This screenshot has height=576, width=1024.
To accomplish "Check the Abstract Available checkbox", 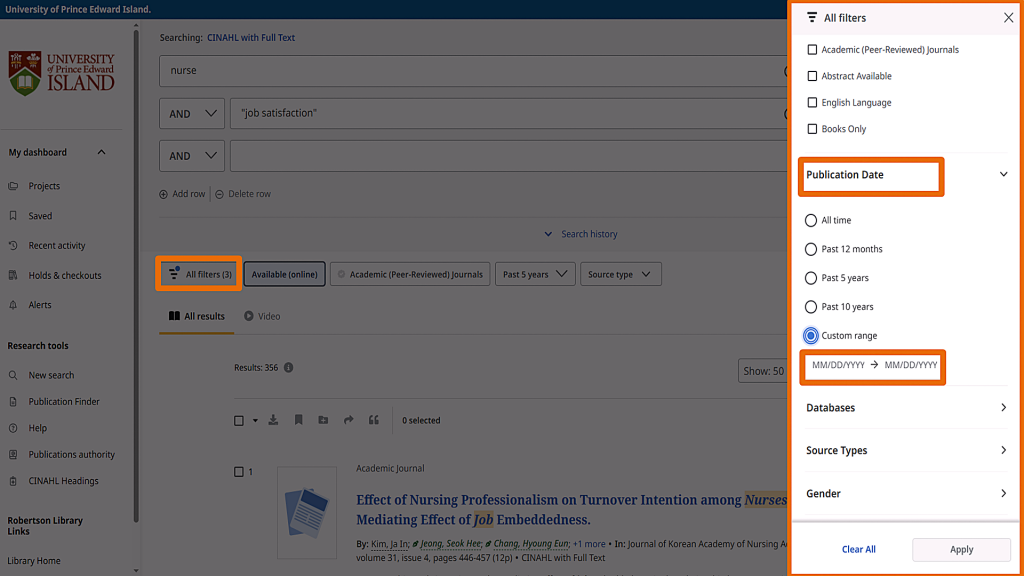I will point(812,76).
